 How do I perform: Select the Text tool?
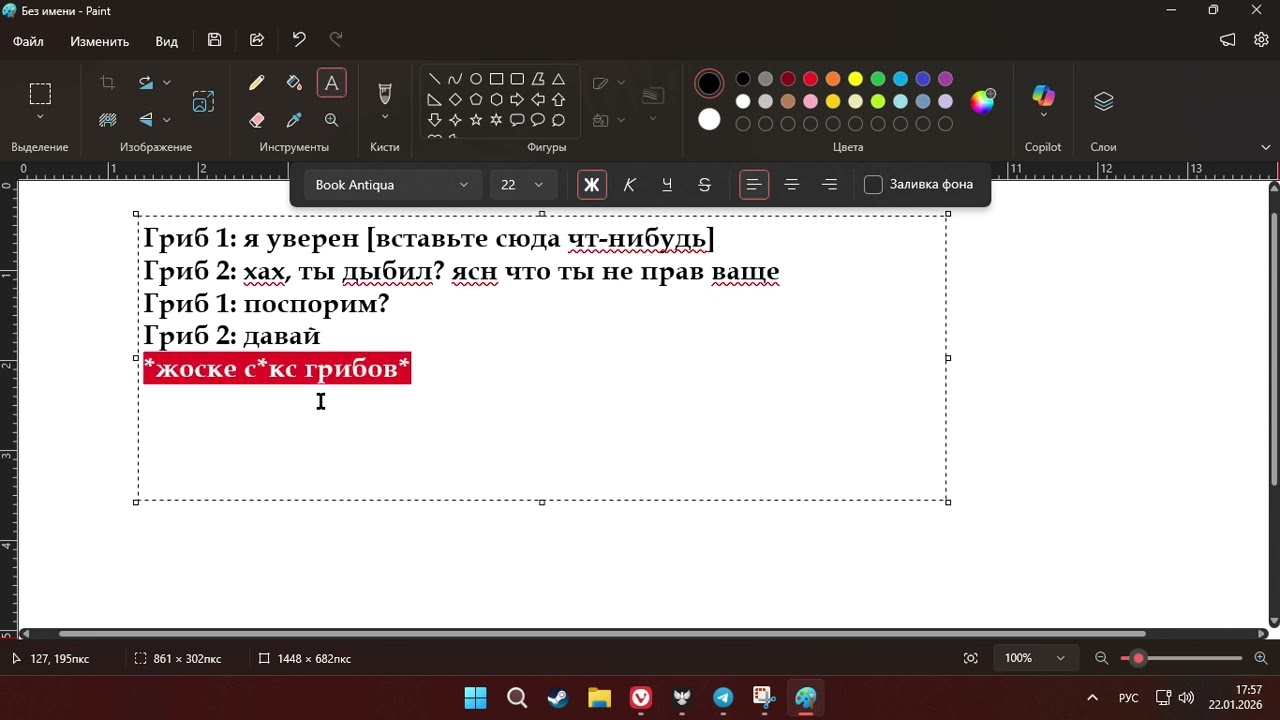click(331, 83)
